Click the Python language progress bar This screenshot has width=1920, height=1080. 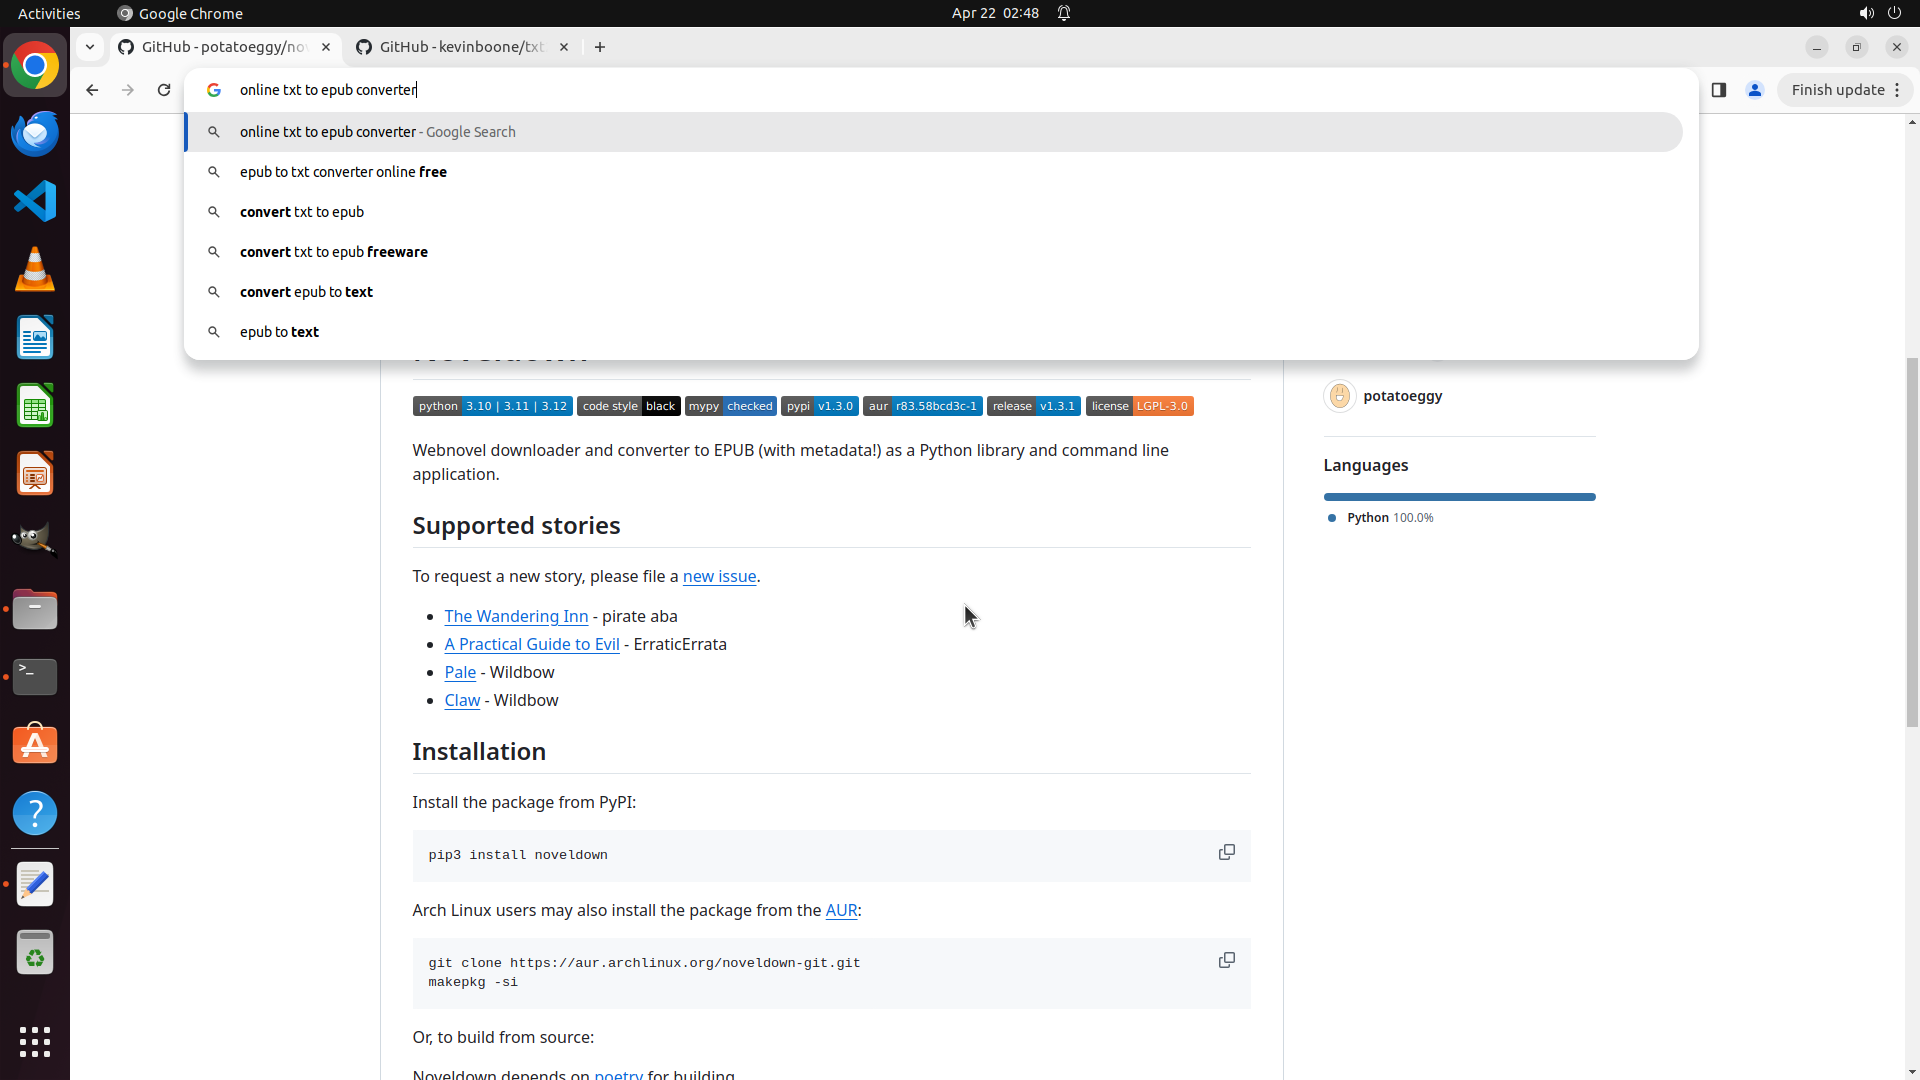click(1459, 497)
